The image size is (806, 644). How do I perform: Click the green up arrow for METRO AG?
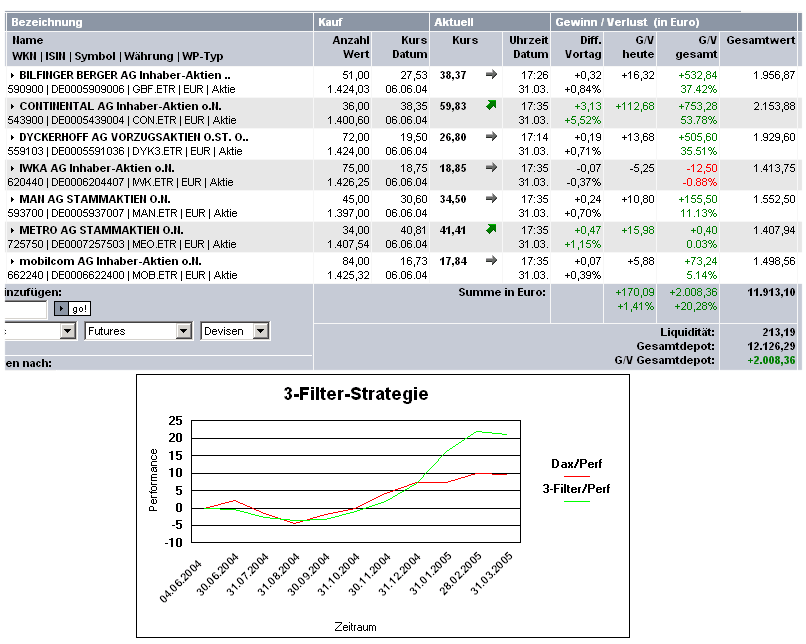pyautogui.click(x=491, y=229)
